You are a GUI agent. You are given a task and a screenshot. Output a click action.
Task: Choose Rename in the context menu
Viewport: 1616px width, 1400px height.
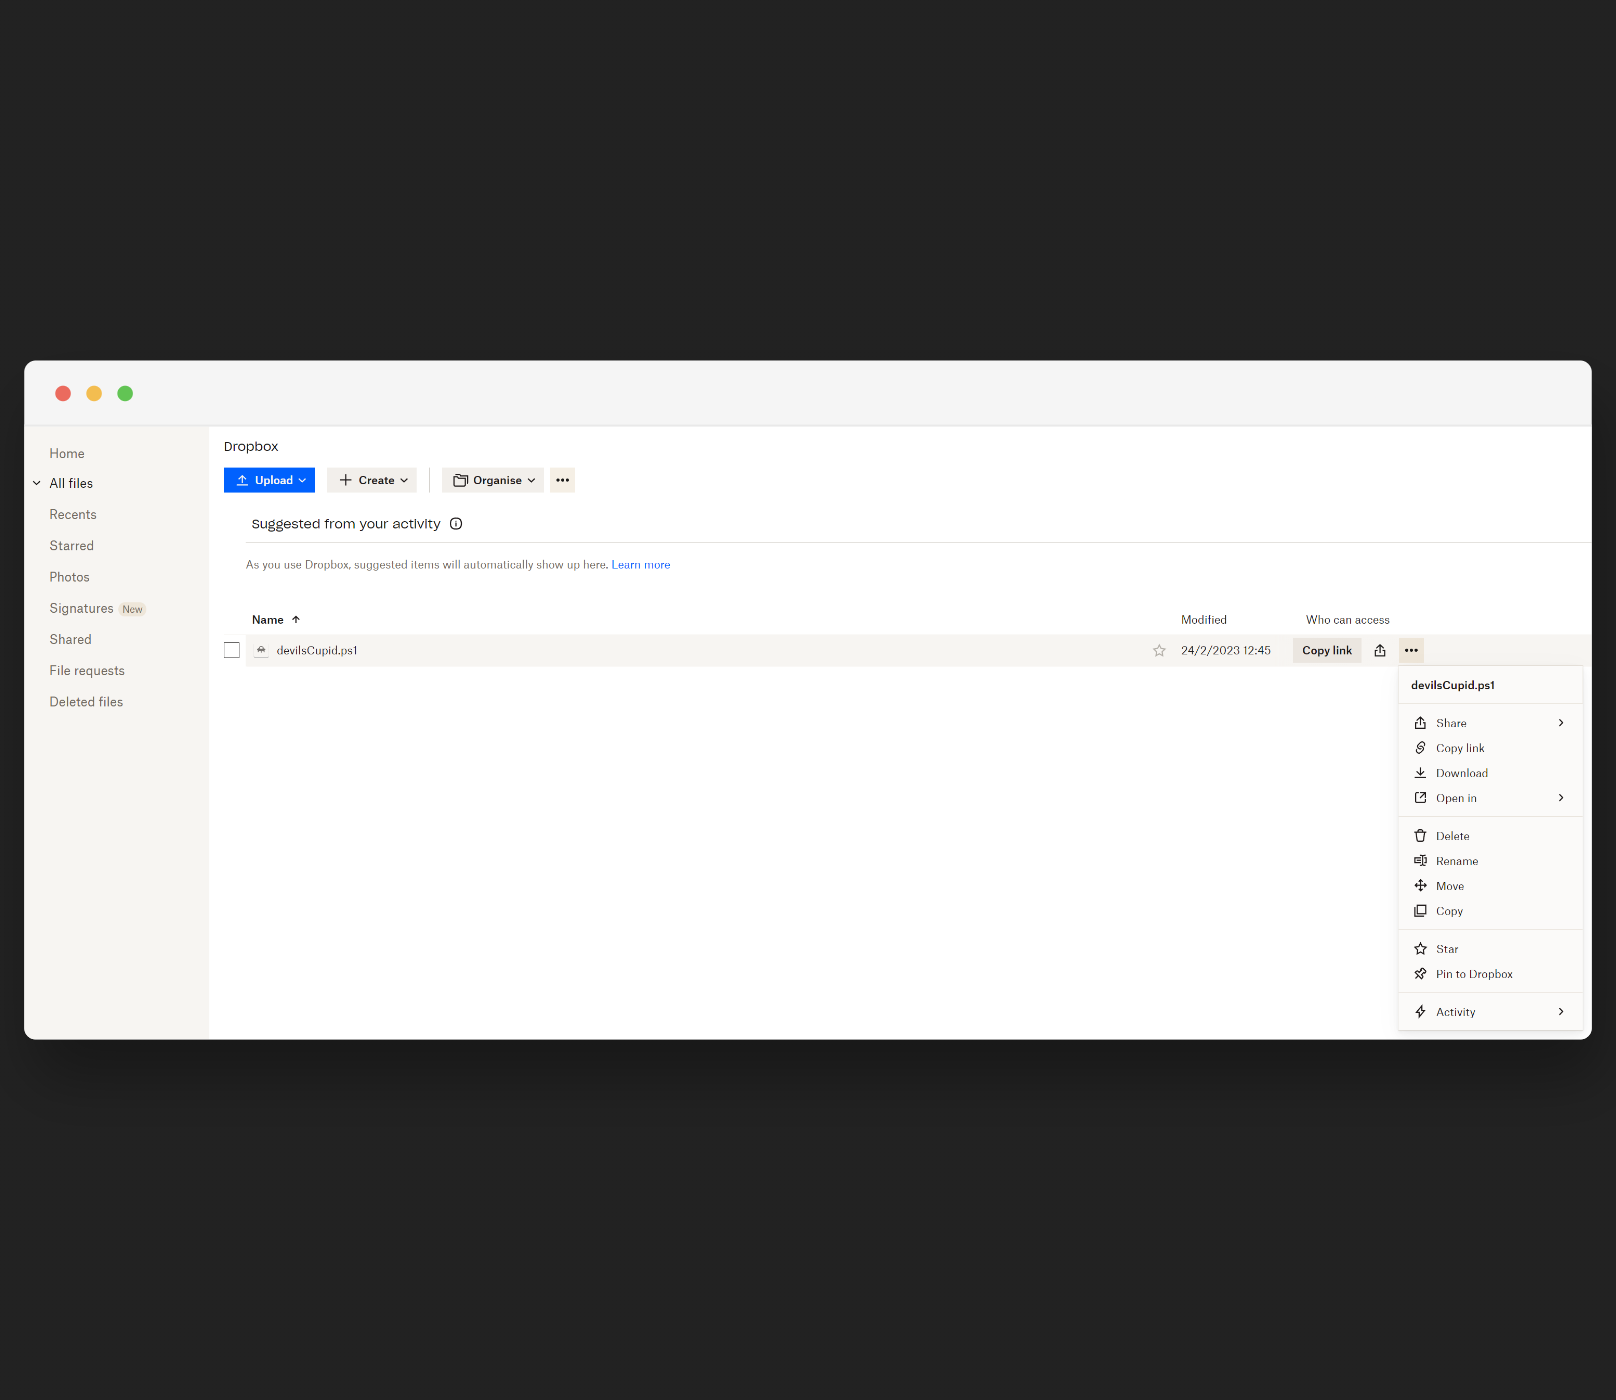click(x=1490, y=861)
